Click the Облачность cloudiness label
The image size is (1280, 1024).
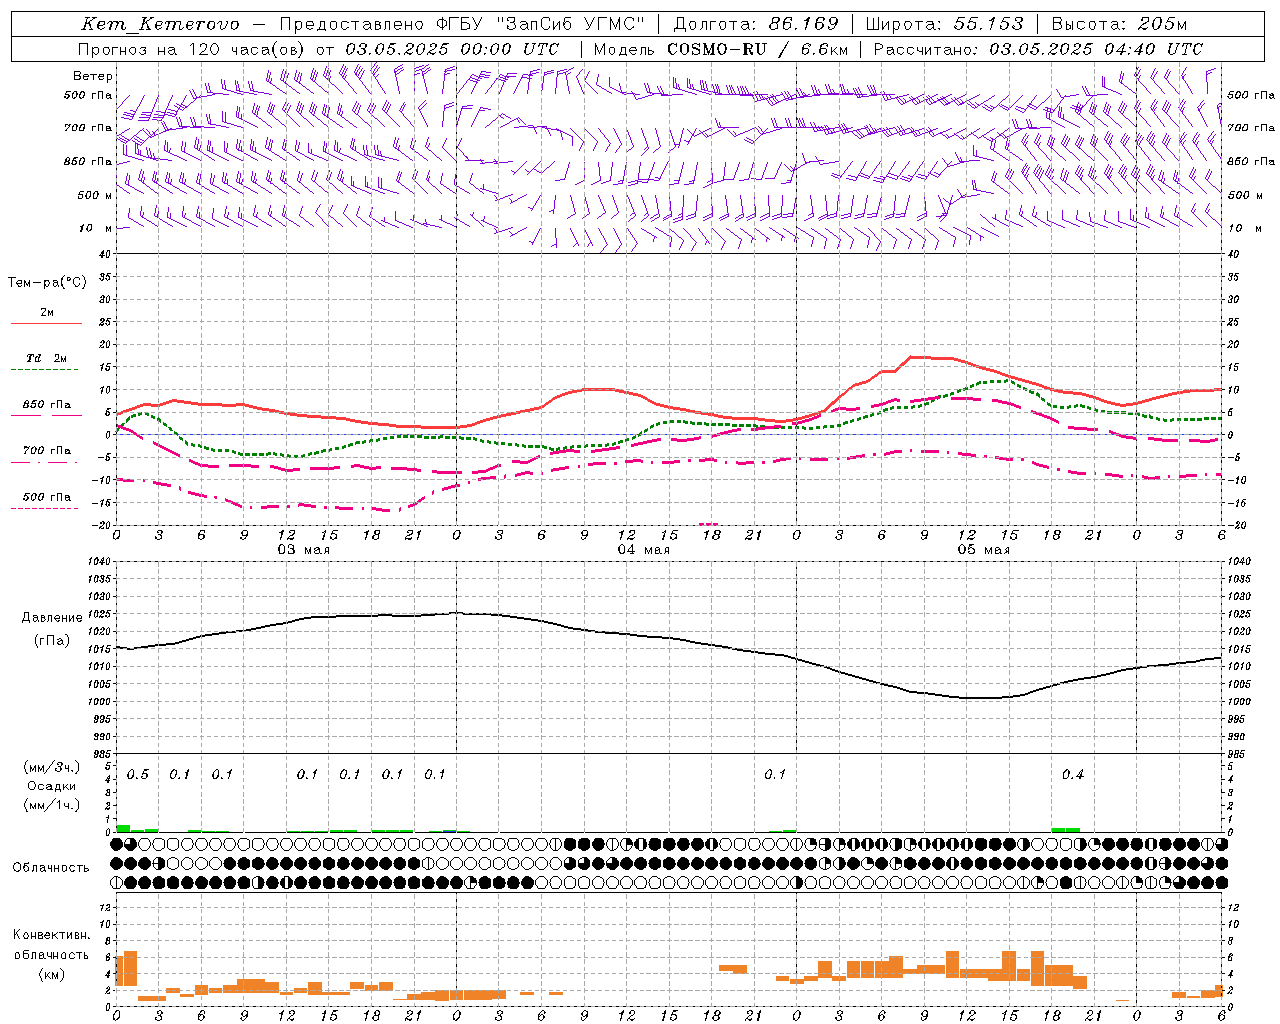[x=51, y=868]
